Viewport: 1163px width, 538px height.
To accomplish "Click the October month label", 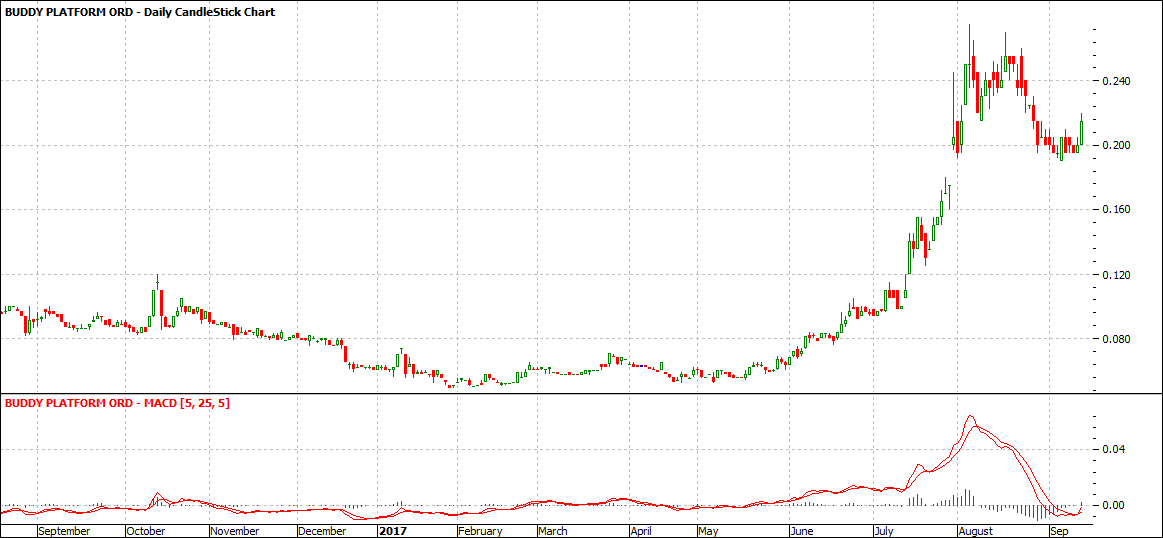I will [145, 531].
